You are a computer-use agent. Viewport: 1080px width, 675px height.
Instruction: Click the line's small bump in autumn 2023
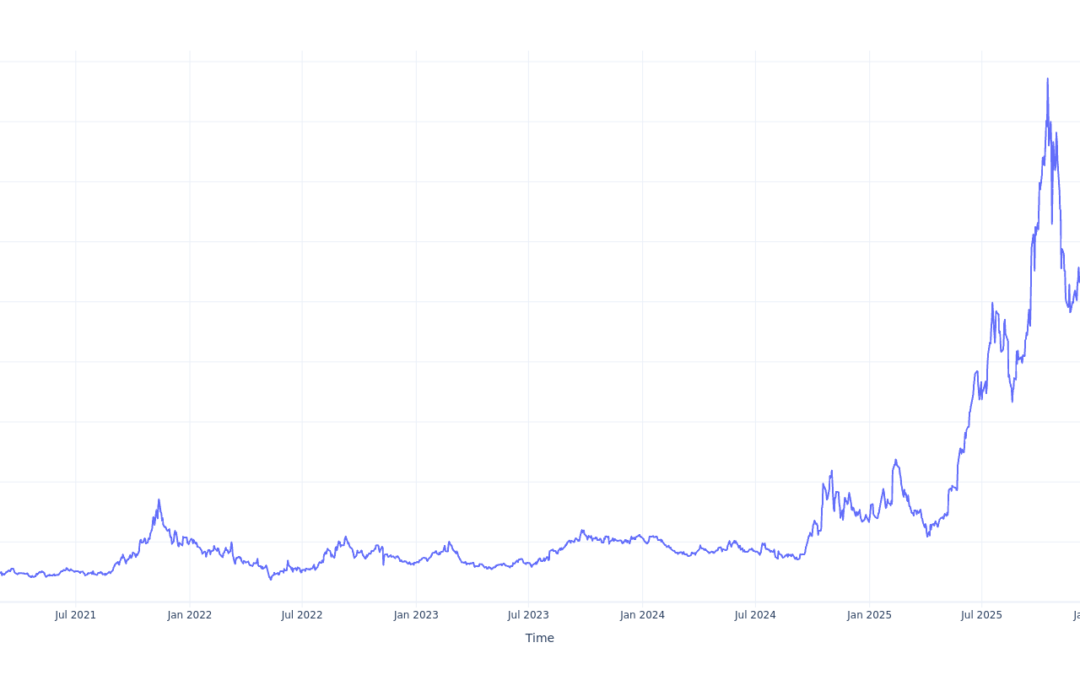click(582, 531)
